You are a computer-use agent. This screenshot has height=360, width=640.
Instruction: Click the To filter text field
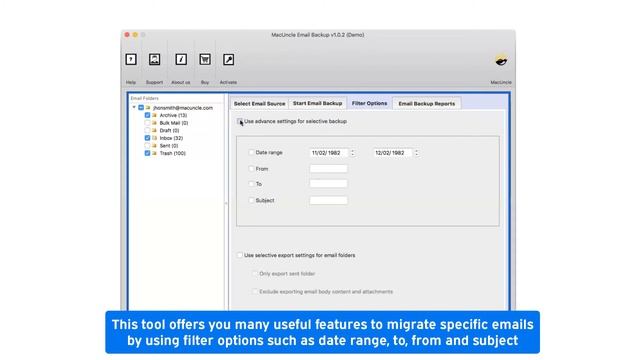click(x=329, y=184)
